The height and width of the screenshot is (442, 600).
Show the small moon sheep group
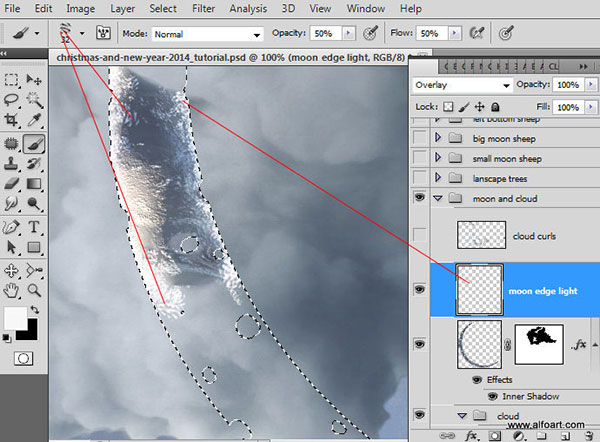click(x=420, y=158)
